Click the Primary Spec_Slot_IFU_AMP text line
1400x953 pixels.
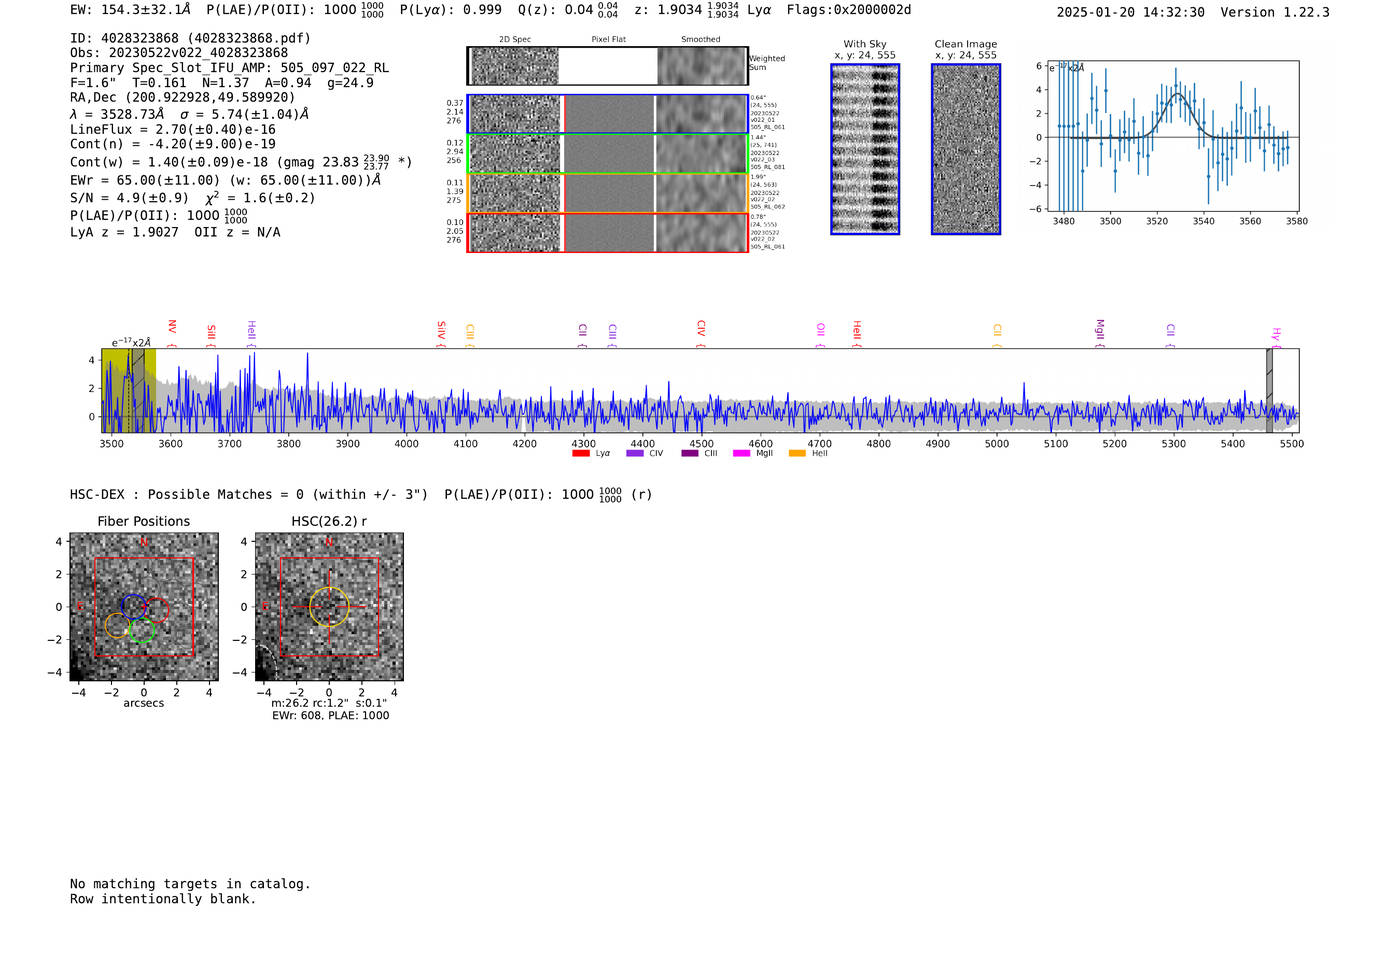[229, 68]
